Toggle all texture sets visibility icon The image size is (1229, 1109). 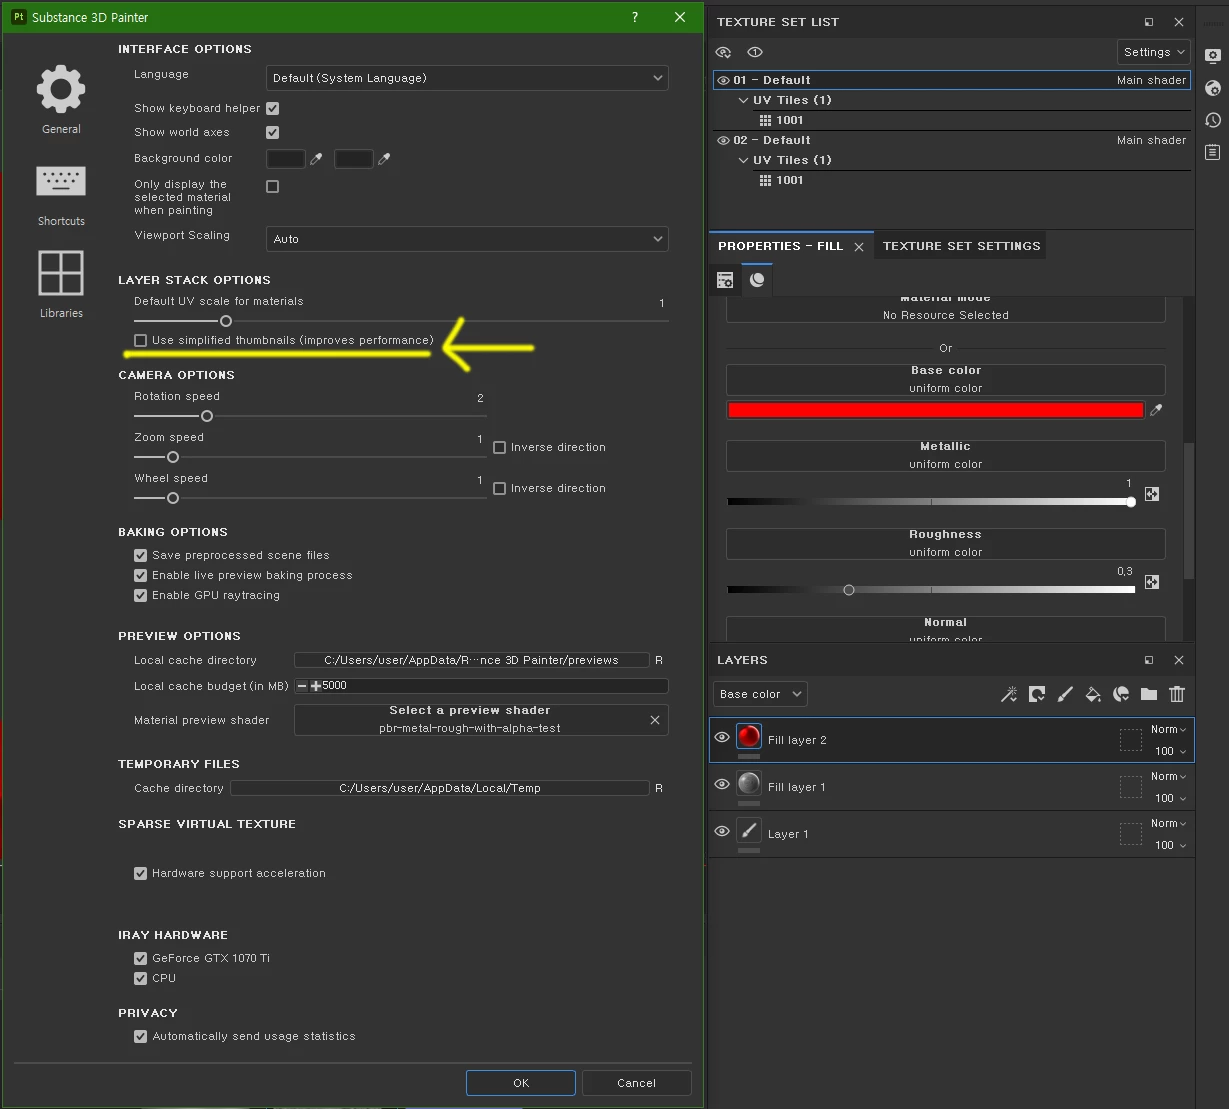click(724, 52)
